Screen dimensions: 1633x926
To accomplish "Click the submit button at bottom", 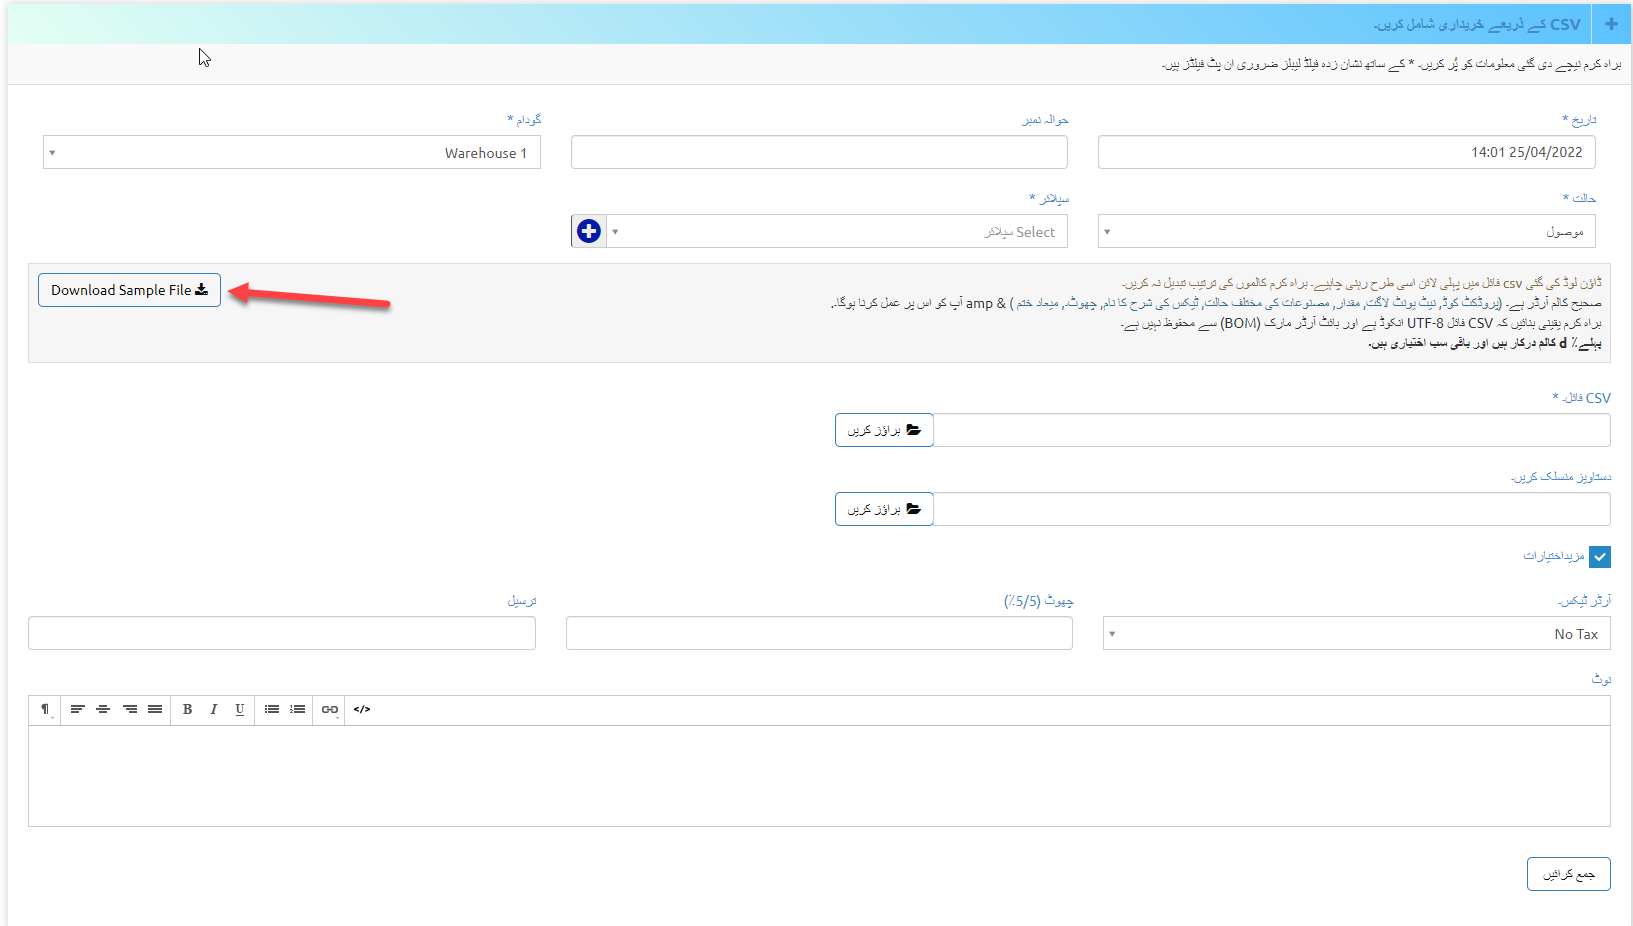I will click(1568, 874).
